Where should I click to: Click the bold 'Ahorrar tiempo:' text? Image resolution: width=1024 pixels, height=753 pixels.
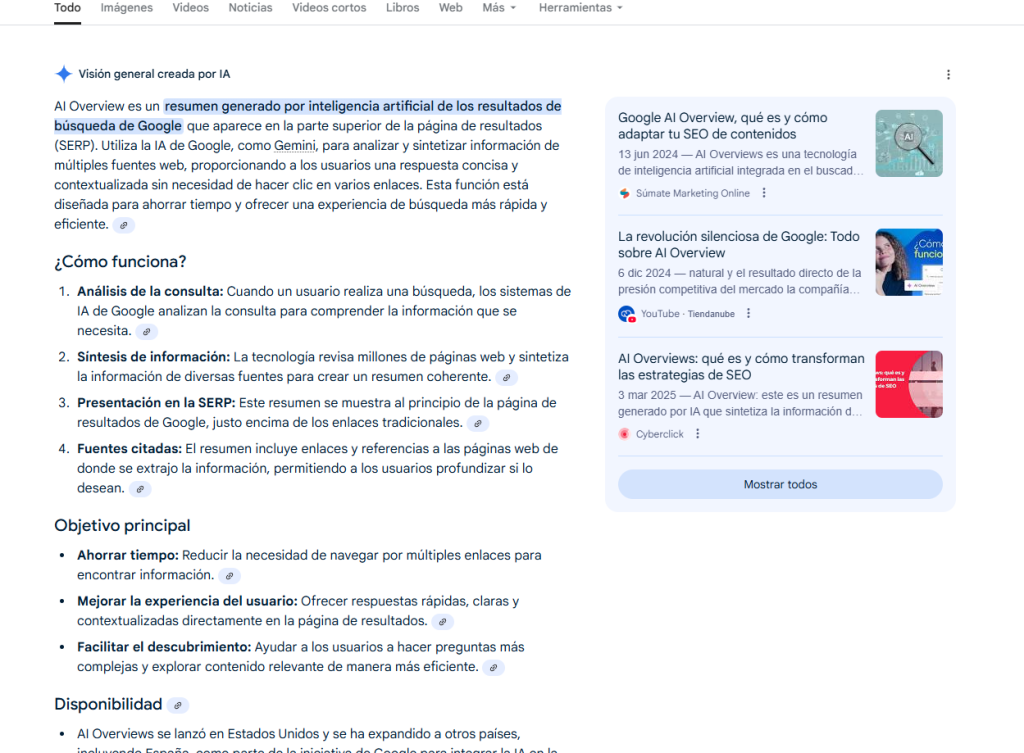click(128, 555)
